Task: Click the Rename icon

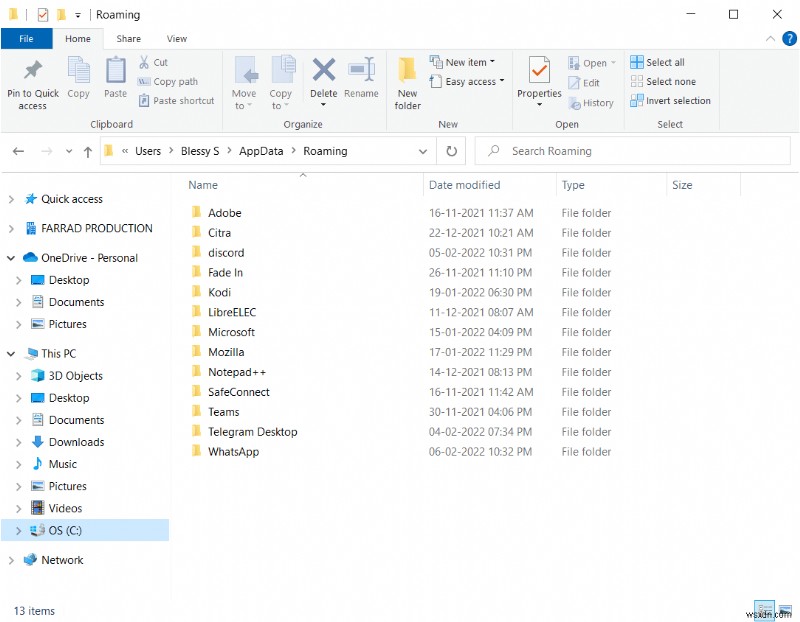Action: (361, 70)
